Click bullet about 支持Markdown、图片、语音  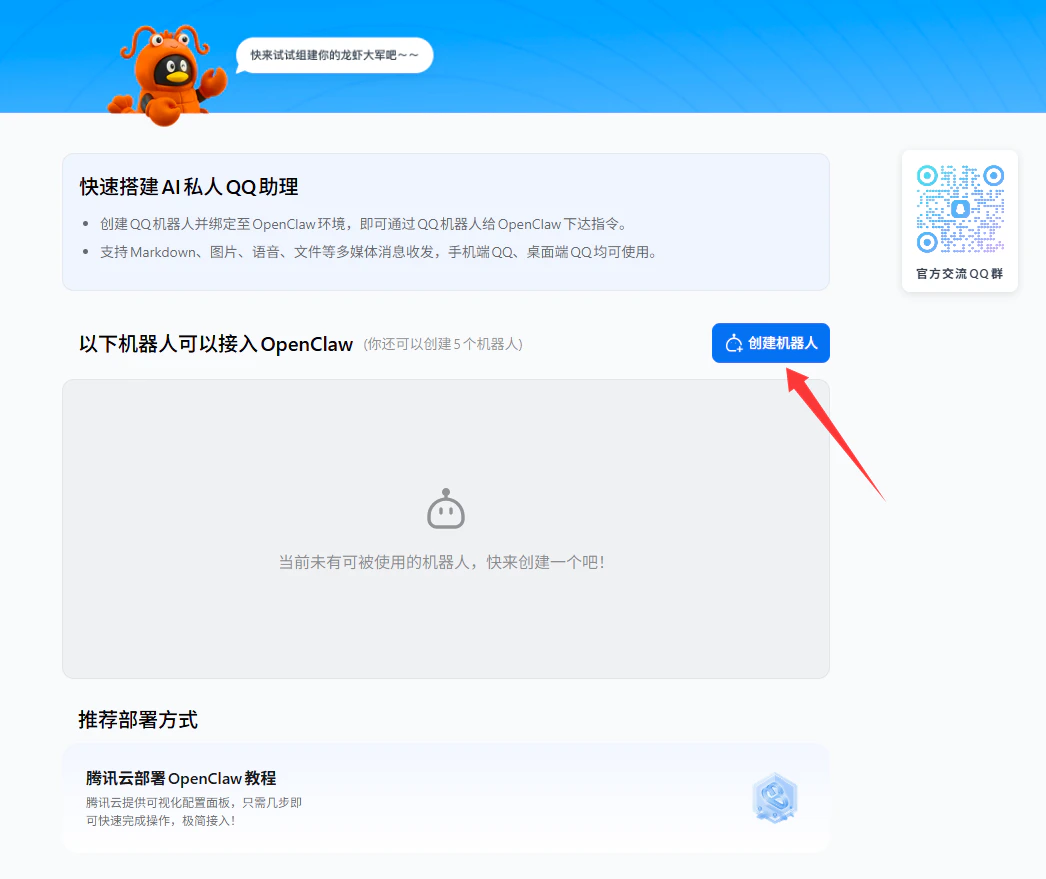tap(379, 252)
